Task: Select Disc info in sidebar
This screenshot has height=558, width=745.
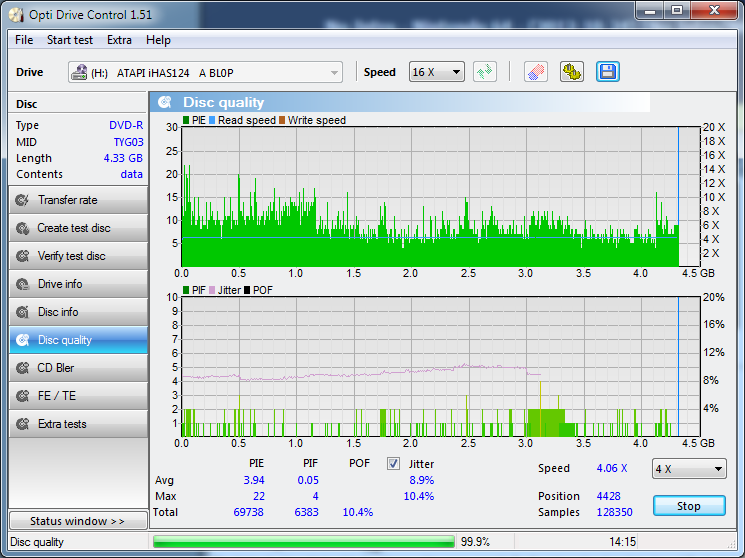Action: pyautogui.click(x=78, y=312)
